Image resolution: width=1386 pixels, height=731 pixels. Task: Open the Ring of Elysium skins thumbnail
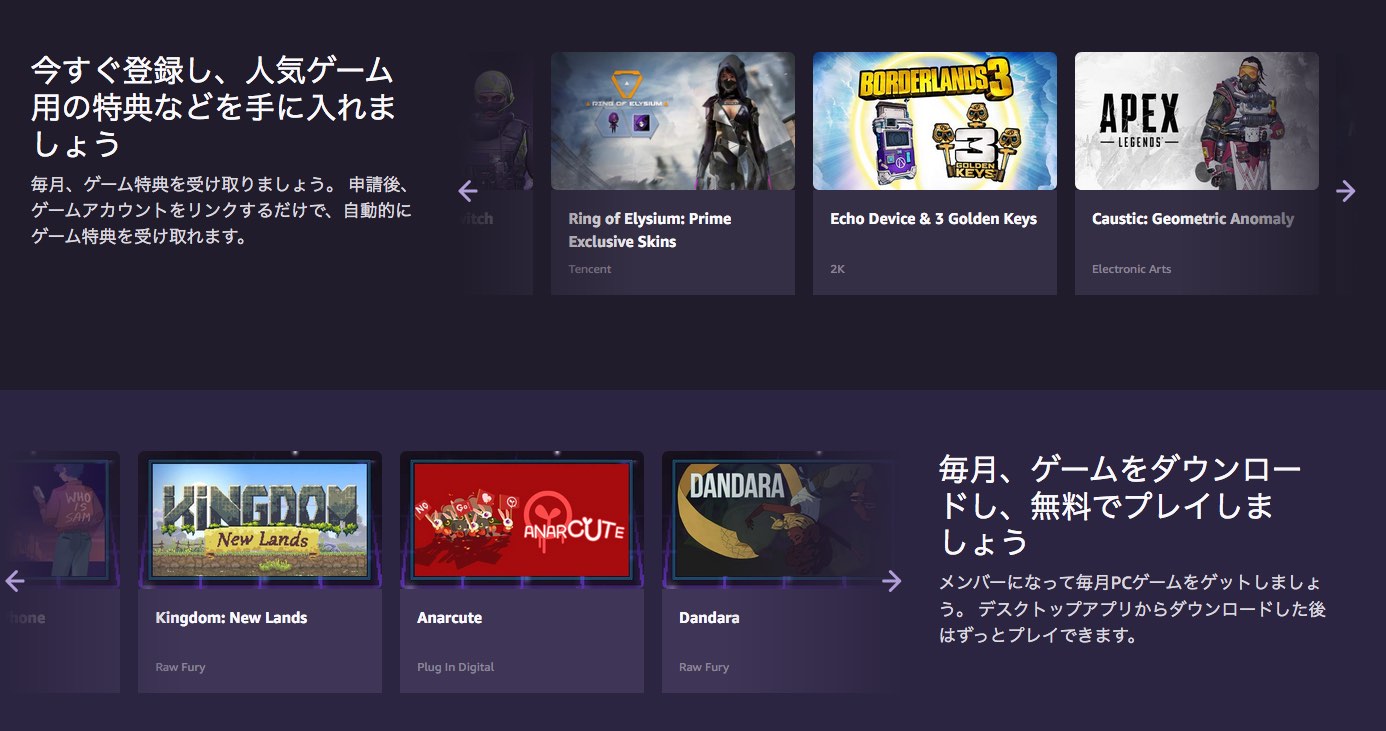673,121
